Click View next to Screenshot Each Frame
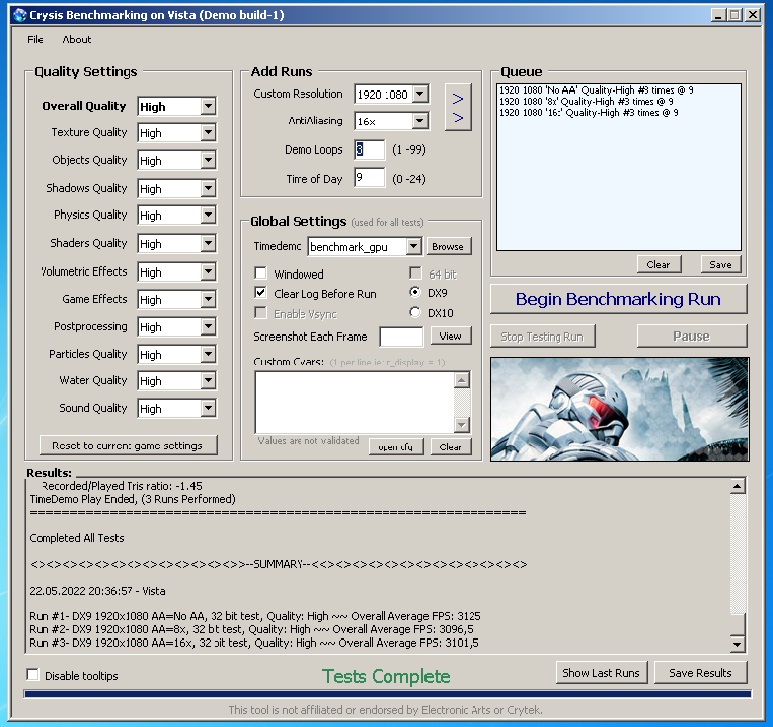Screen dimensions: 773x727 [451, 336]
